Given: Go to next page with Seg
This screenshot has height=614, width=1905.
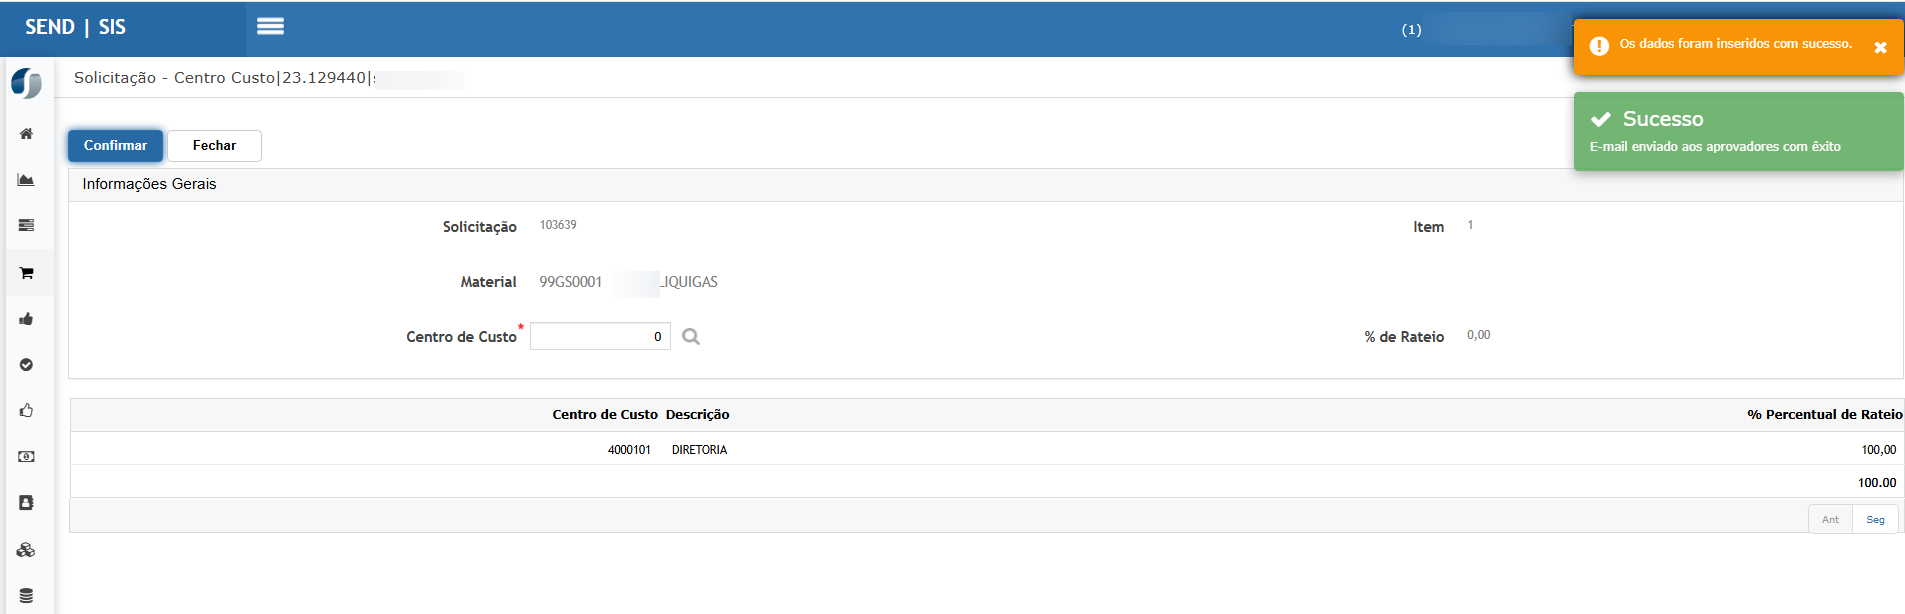Looking at the screenshot, I should [x=1875, y=520].
